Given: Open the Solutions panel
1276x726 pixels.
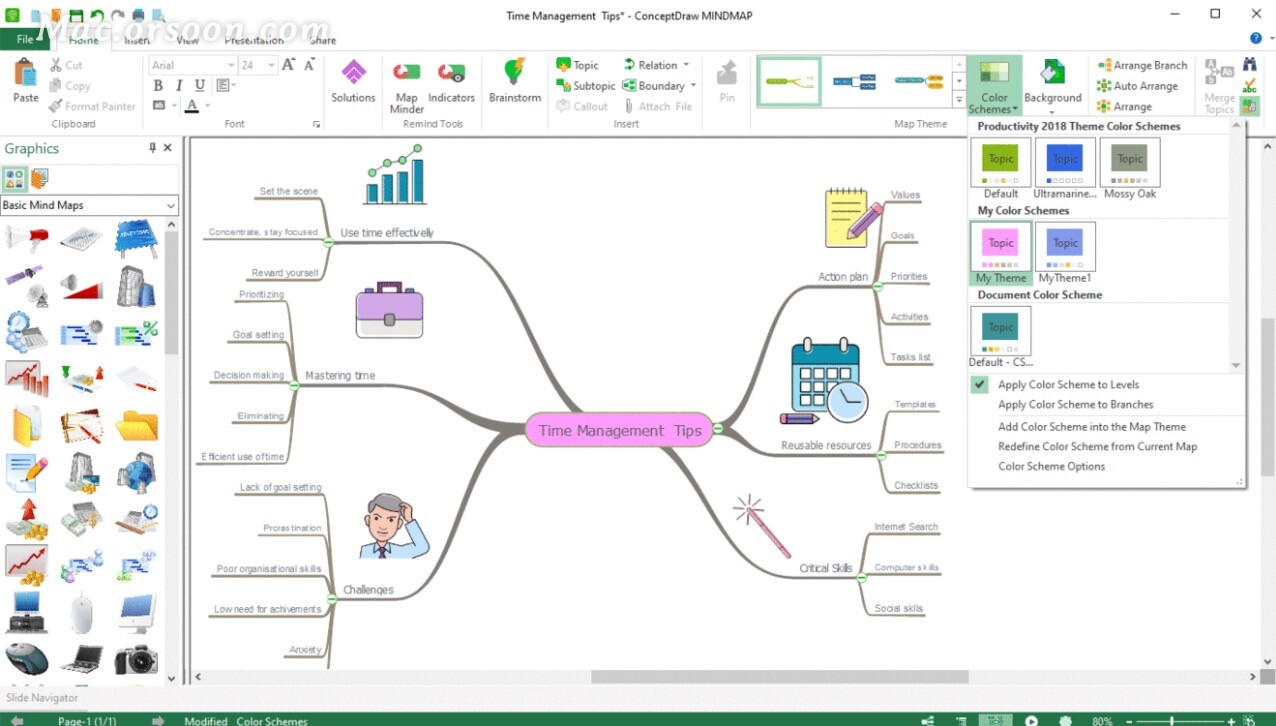Looking at the screenshot, I should tap(353, 85).
